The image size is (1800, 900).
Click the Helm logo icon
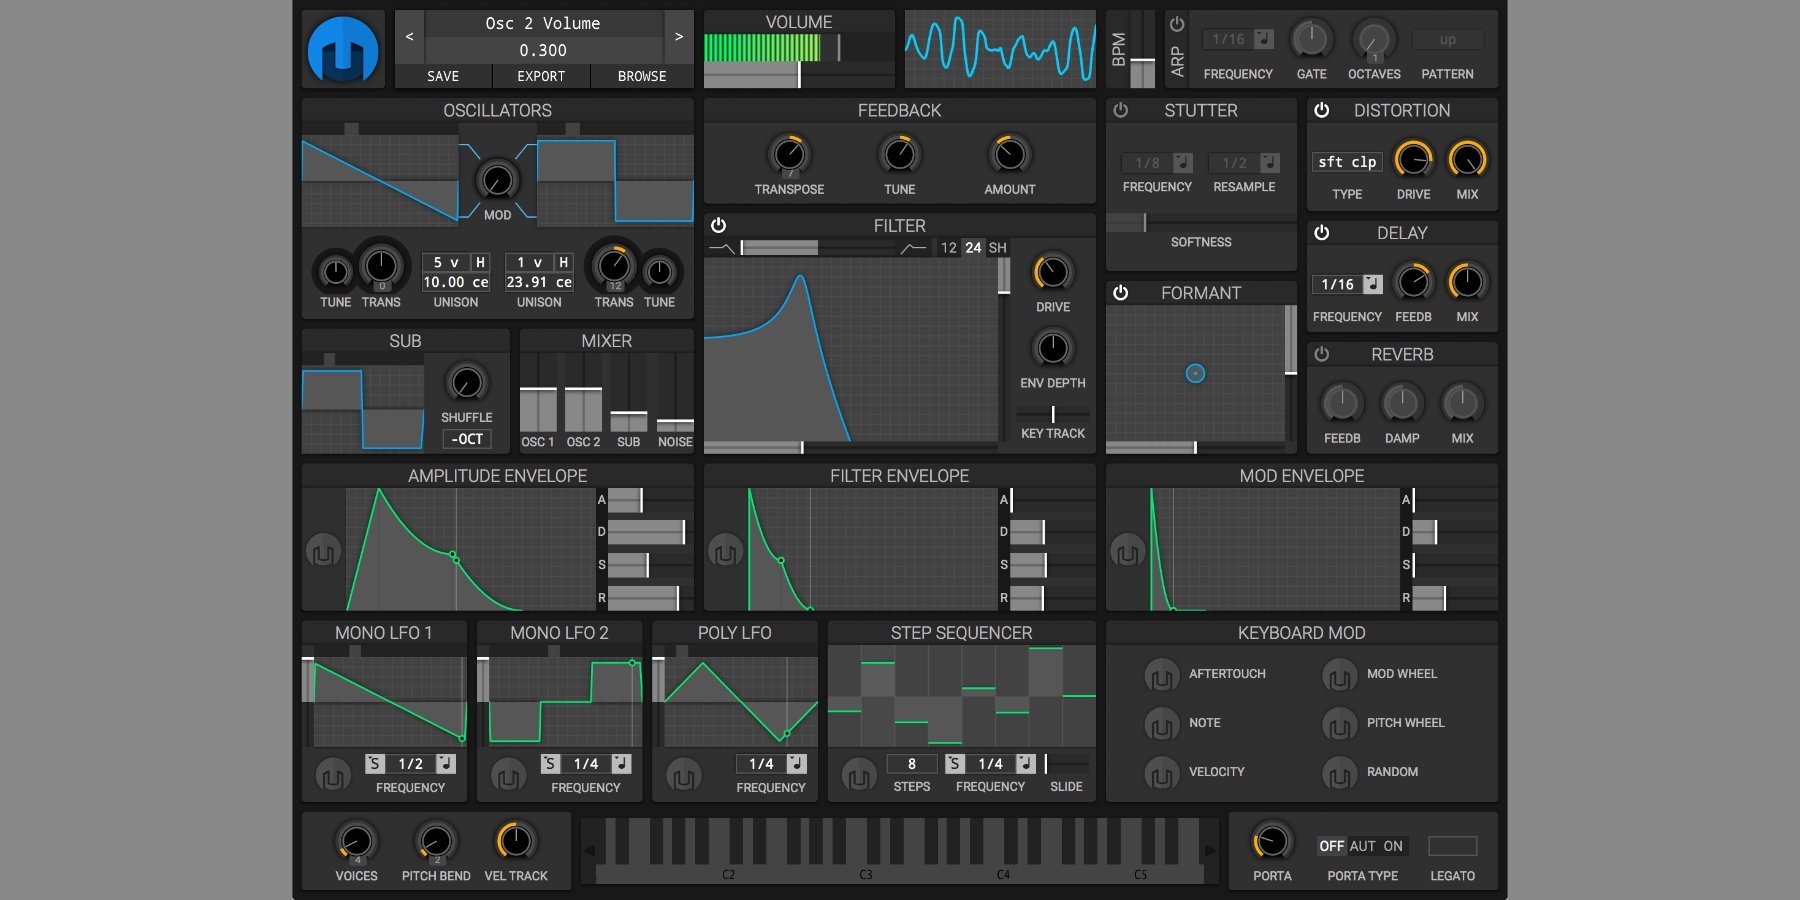(343, 50)
